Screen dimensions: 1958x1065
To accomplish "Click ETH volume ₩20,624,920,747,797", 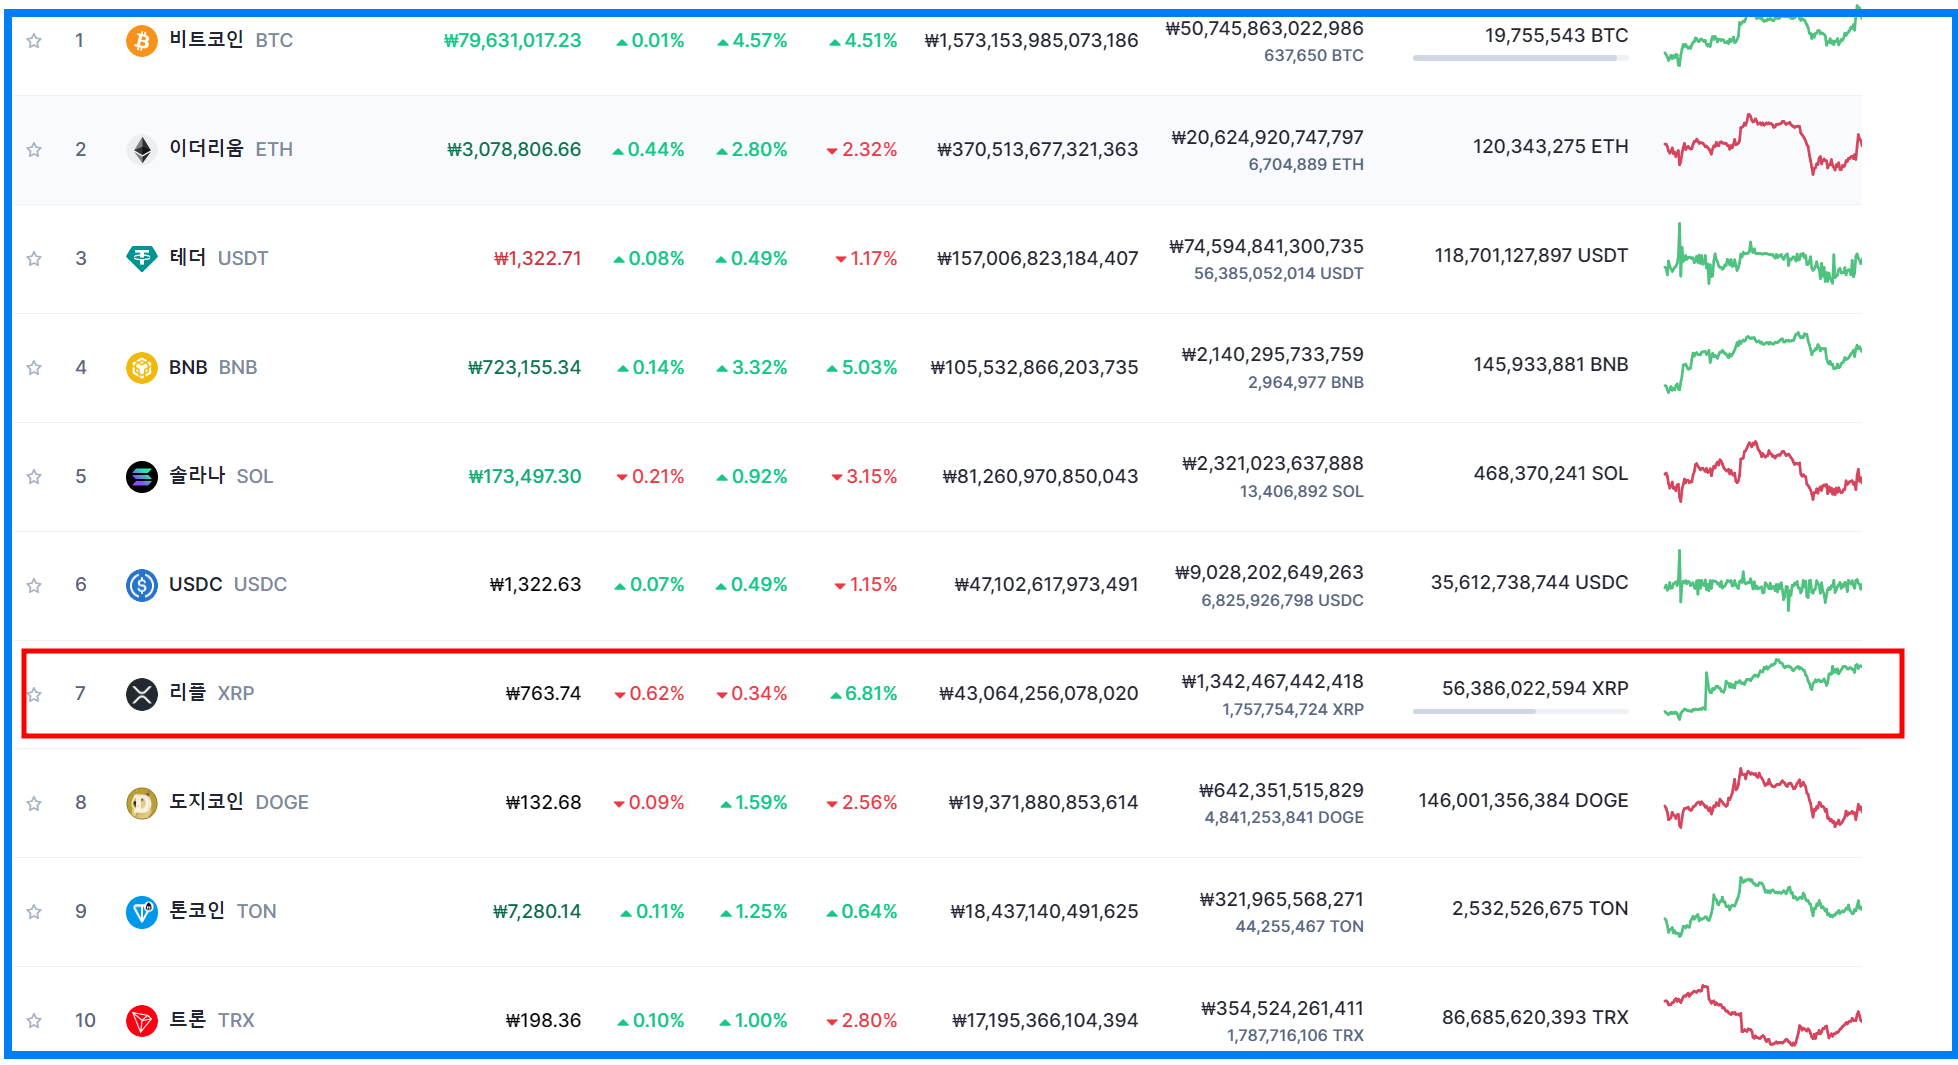I will pyautogui.click(x=1268, y=137).
